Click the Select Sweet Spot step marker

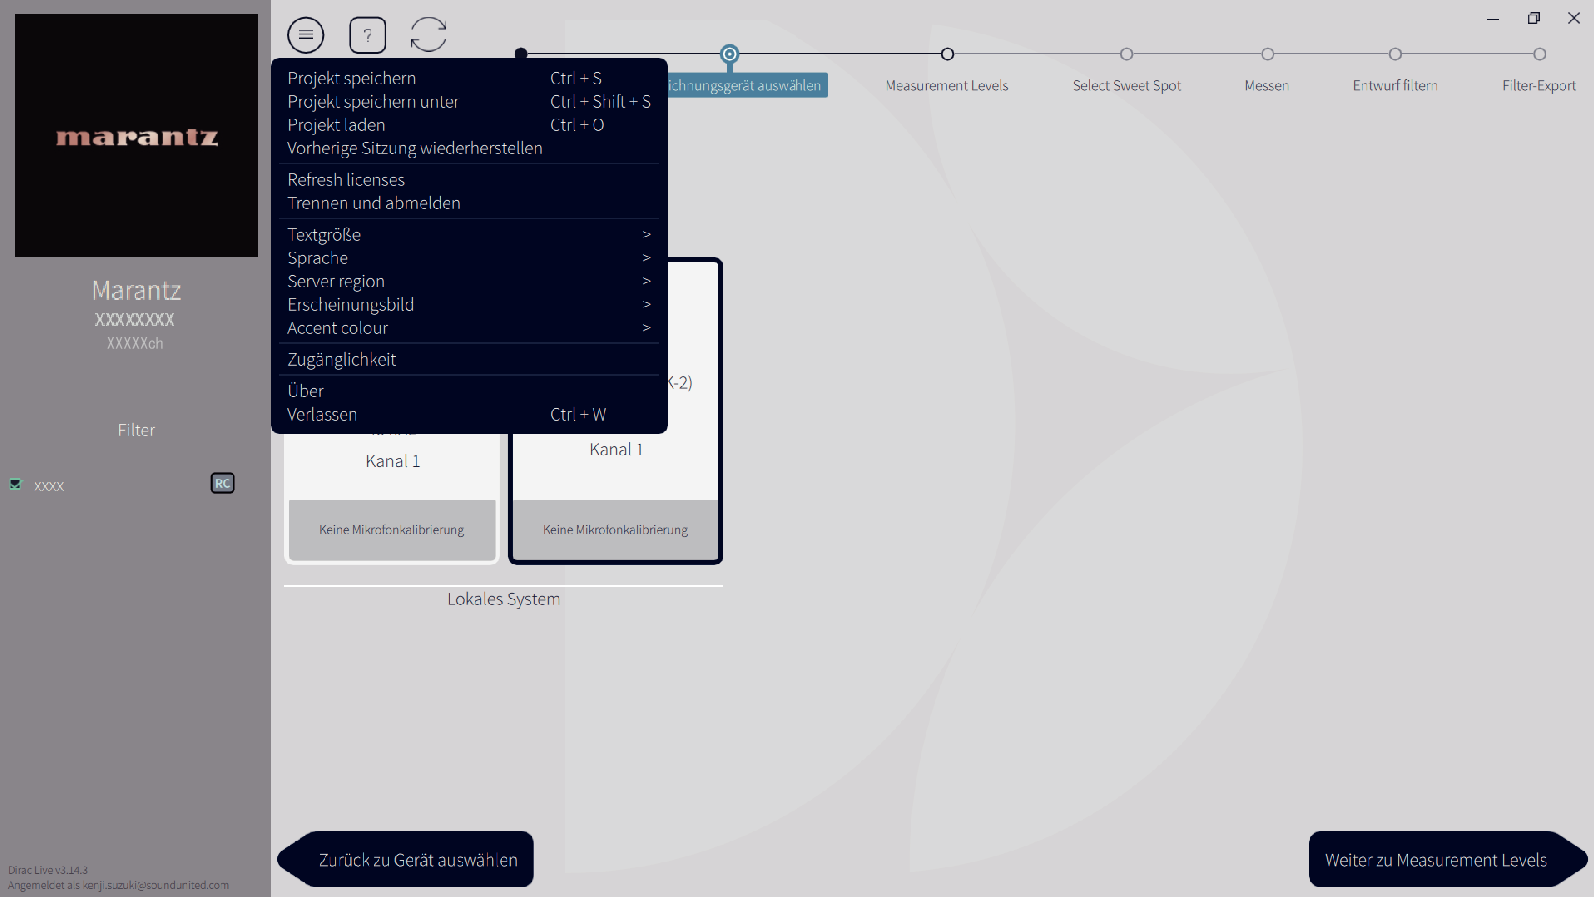coord(1127,54)
